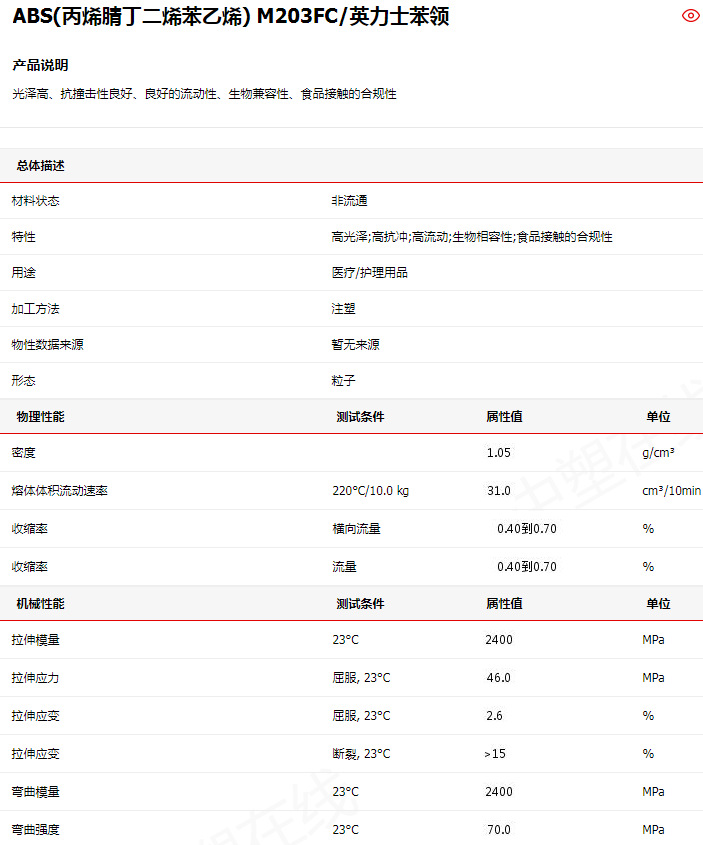Click 属性值 header in 机械性能 section
Image resolution: width=703 pixels, height=845 pixels.
tap(504, 604)
